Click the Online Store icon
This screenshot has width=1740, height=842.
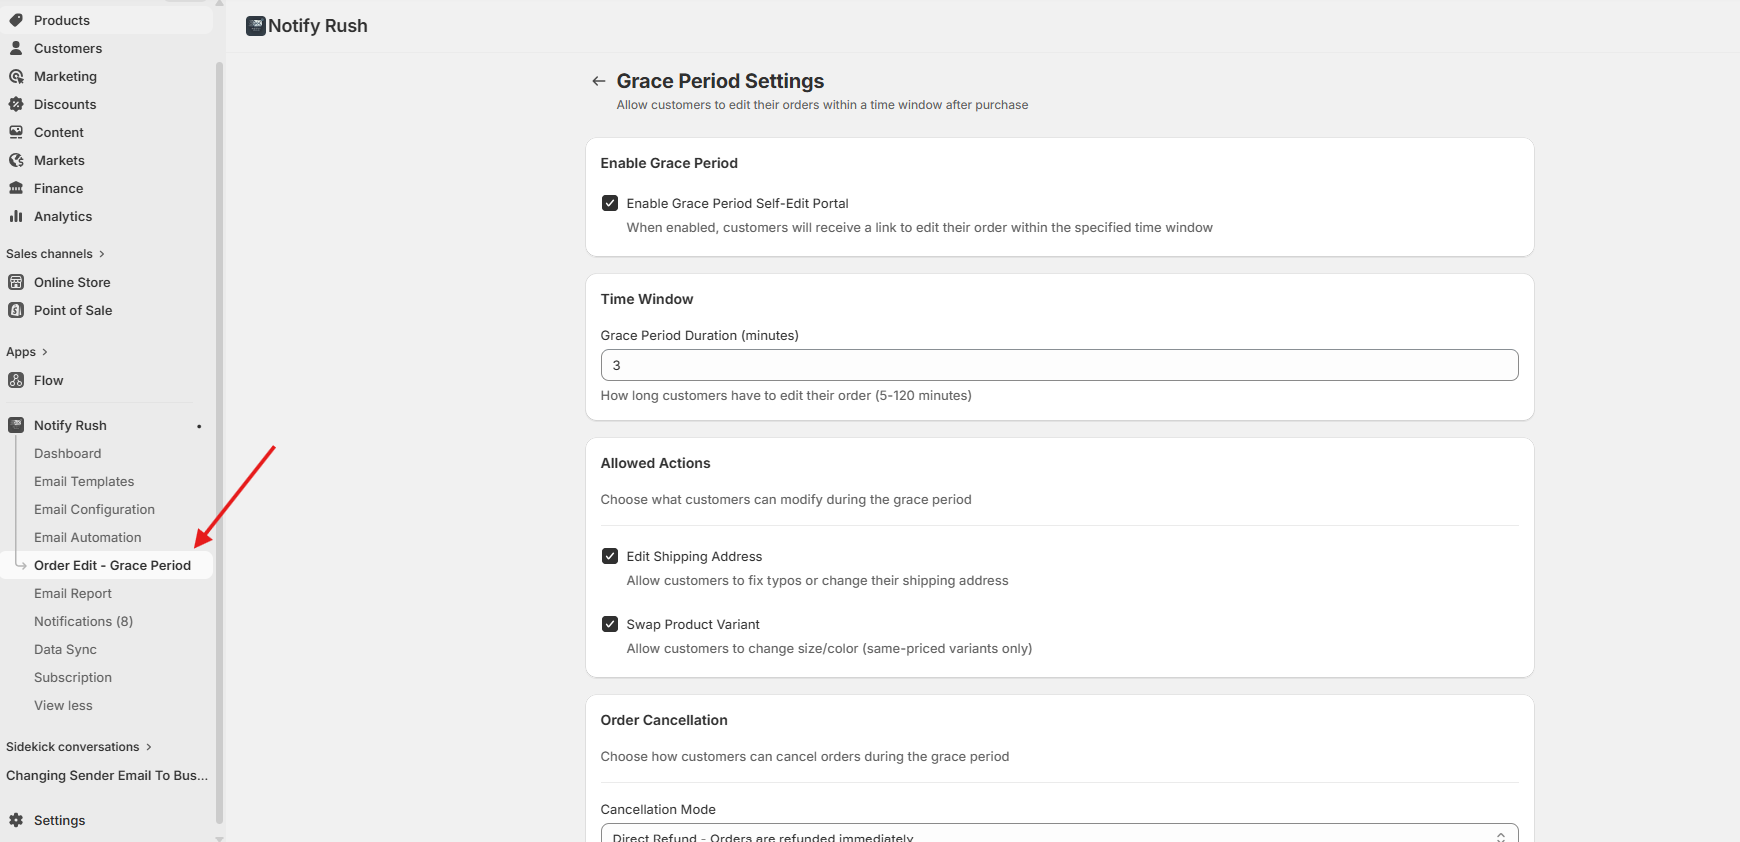(x=16, y=282)
